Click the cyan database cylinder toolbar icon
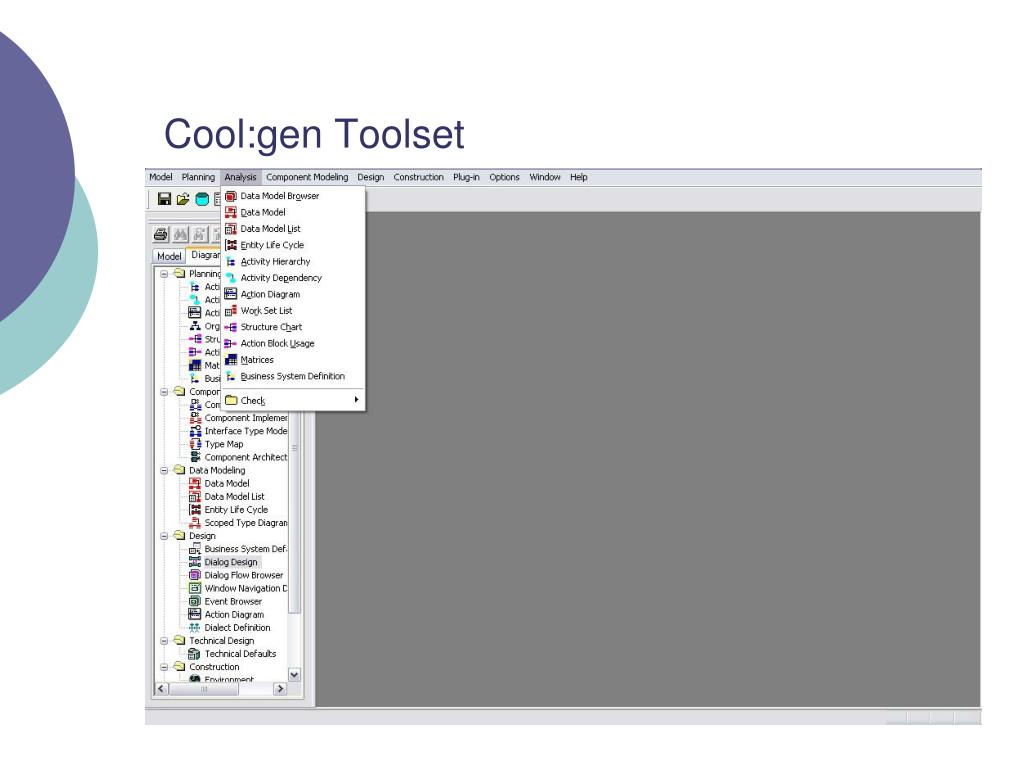The height and width of the screenshot is (768, 1024). click(202, 199)
